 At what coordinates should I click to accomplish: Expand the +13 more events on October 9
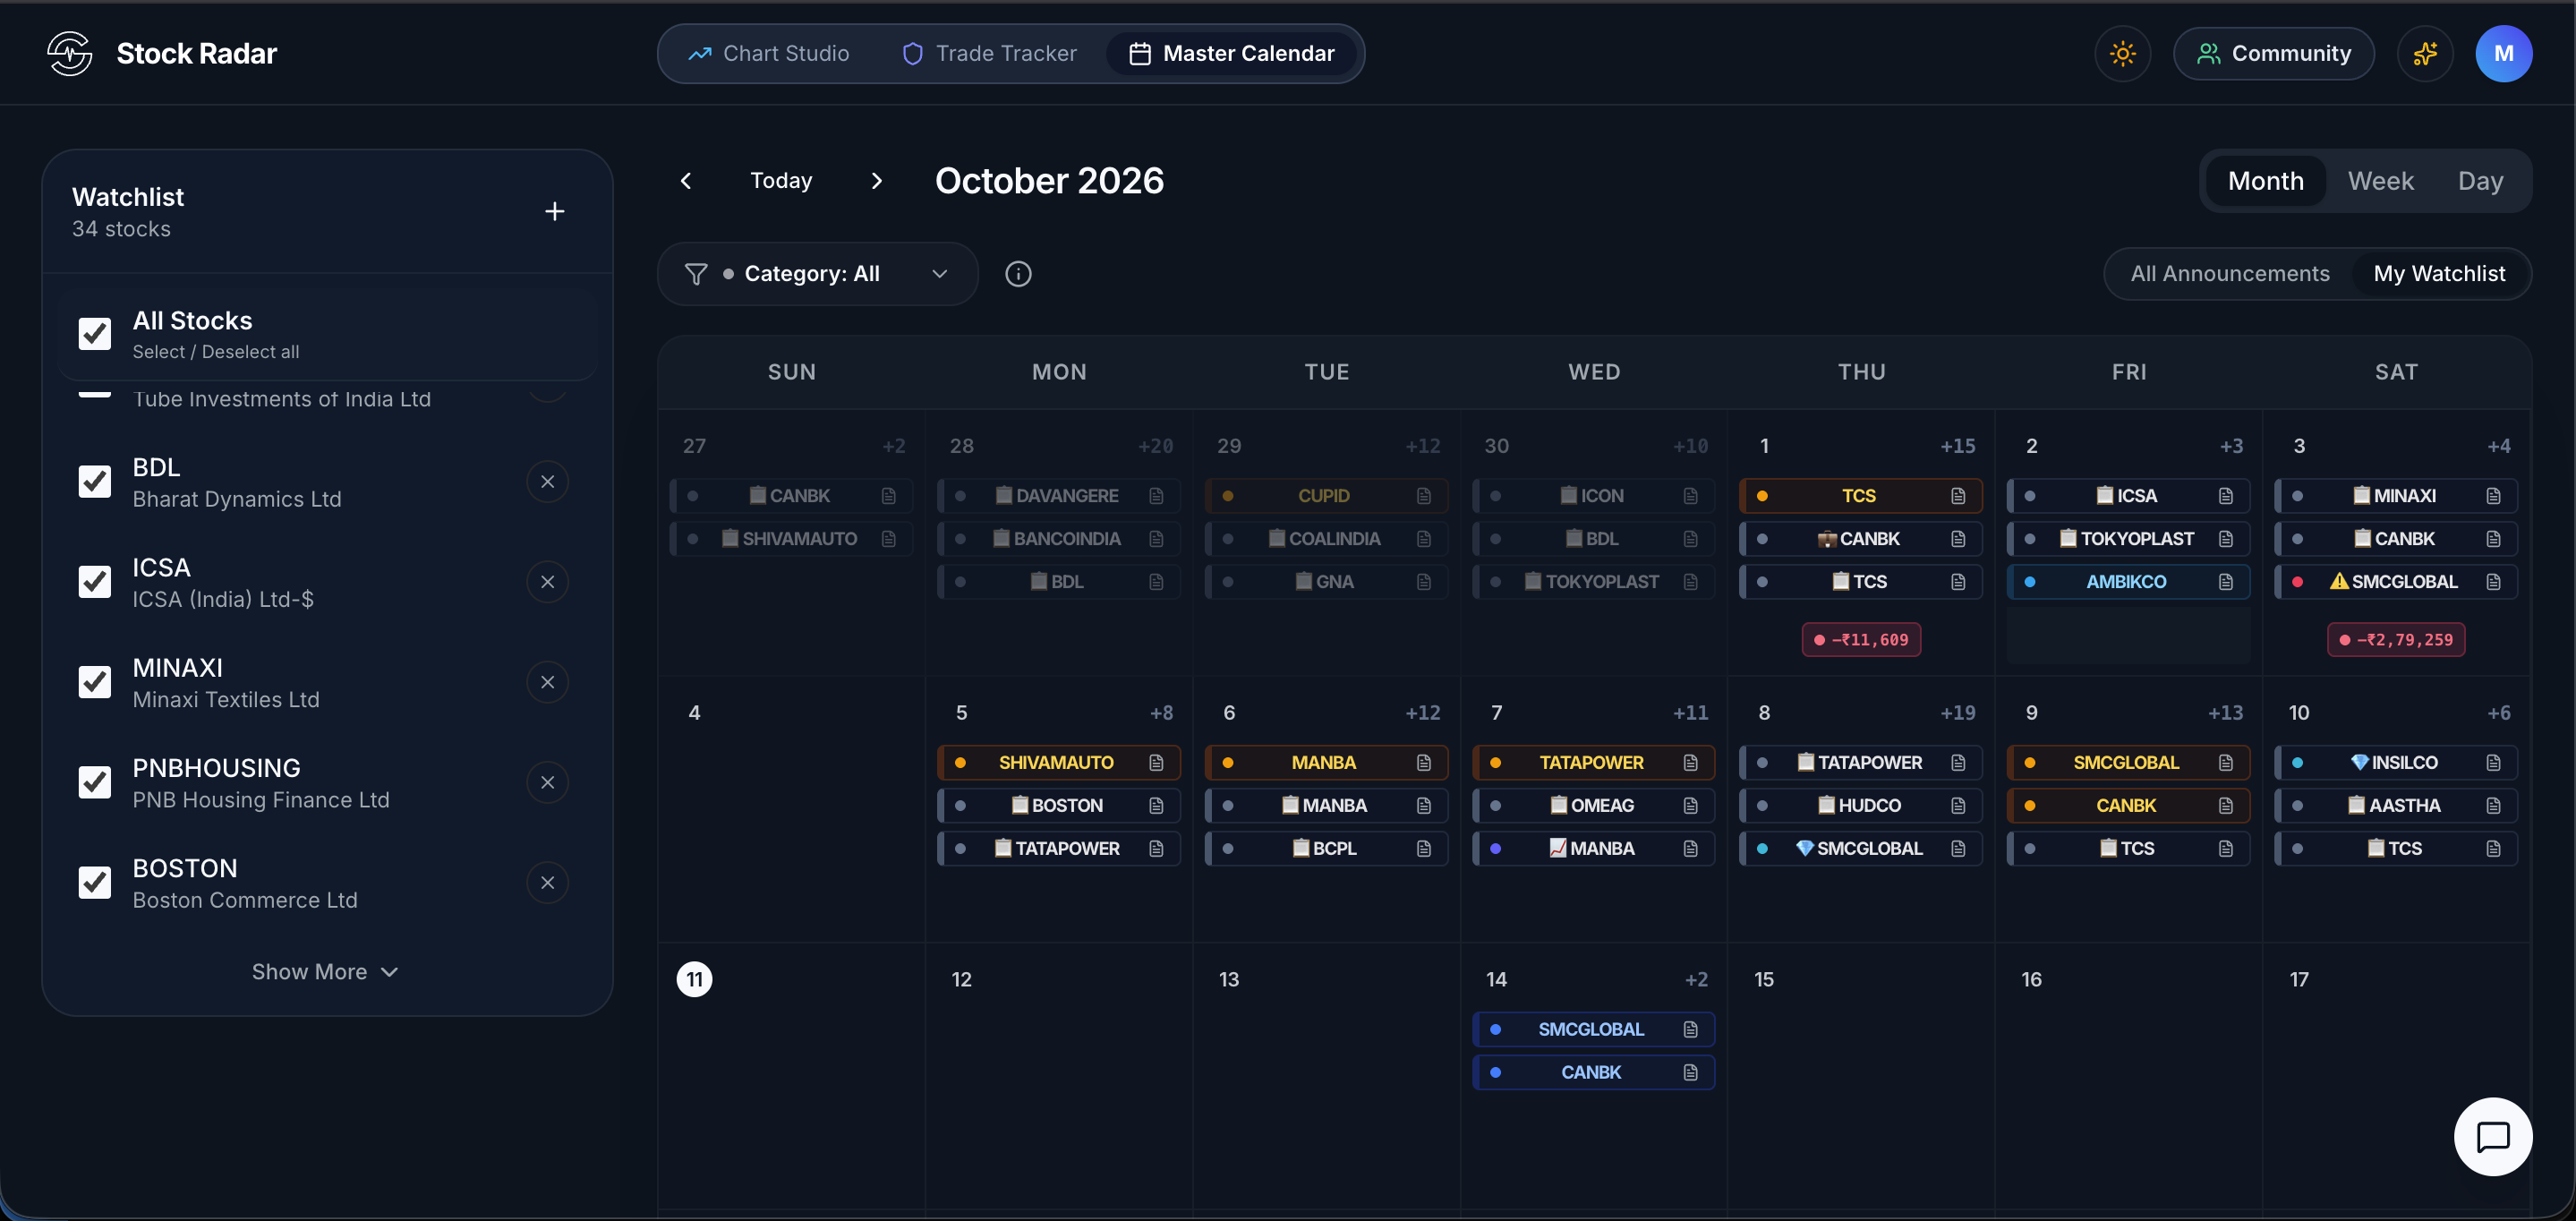click(2225, 713)
